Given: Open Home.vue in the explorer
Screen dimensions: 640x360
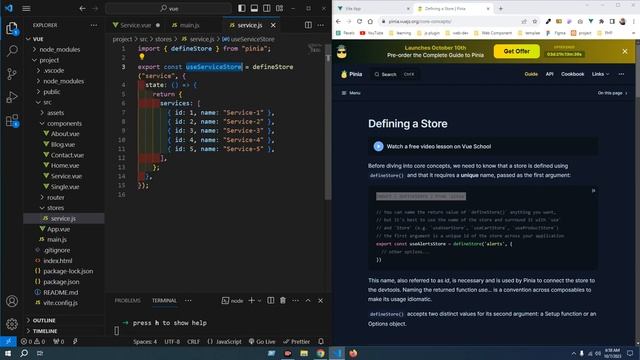Looking at the screenshot, I should [65, 166].
